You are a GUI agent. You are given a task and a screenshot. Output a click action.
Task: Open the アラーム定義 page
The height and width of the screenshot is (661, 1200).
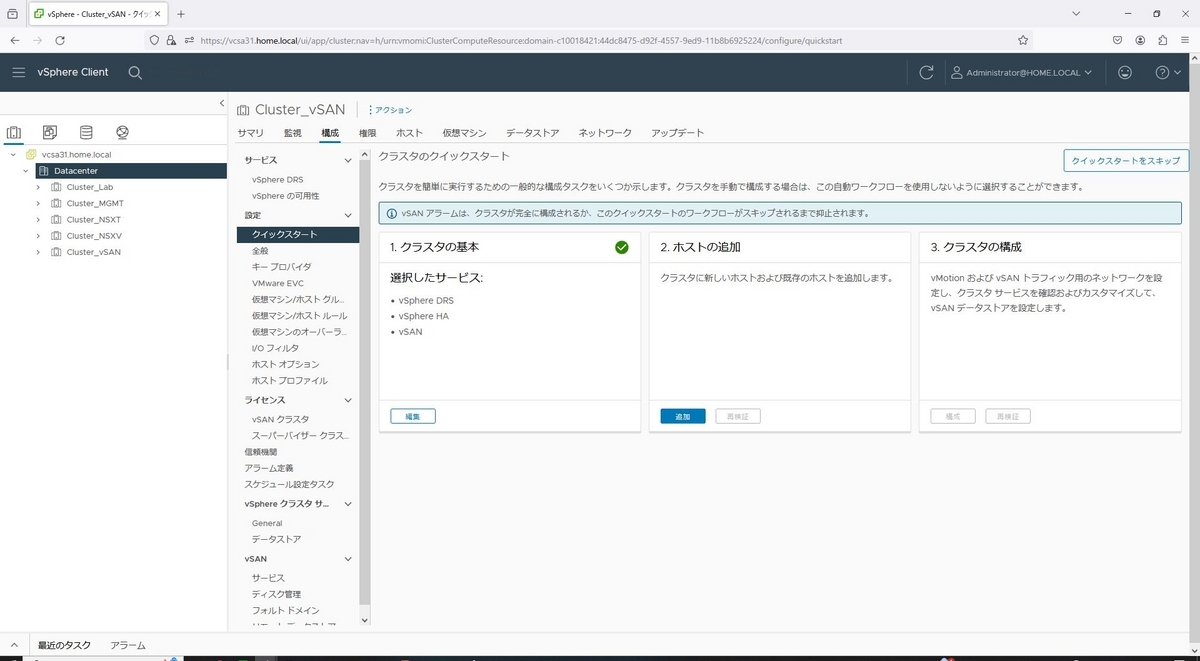pos(269,468)
